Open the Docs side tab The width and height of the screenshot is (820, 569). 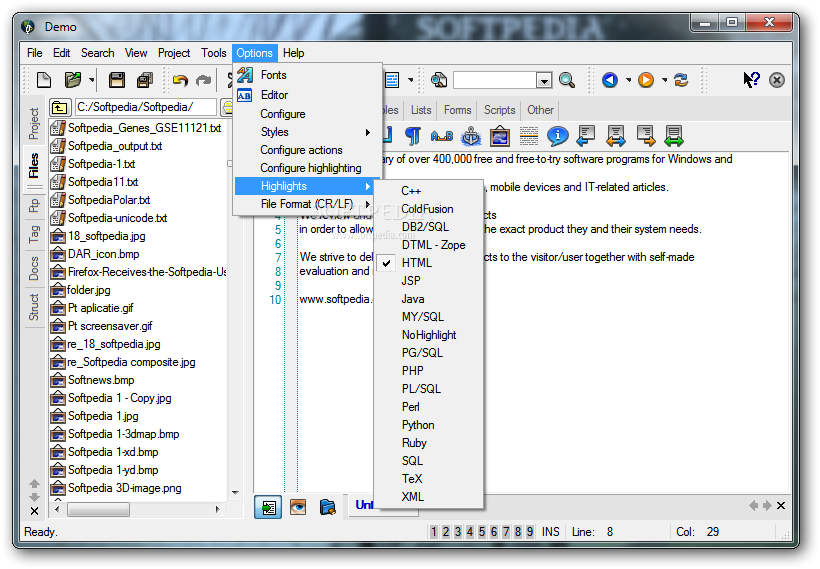34,268
